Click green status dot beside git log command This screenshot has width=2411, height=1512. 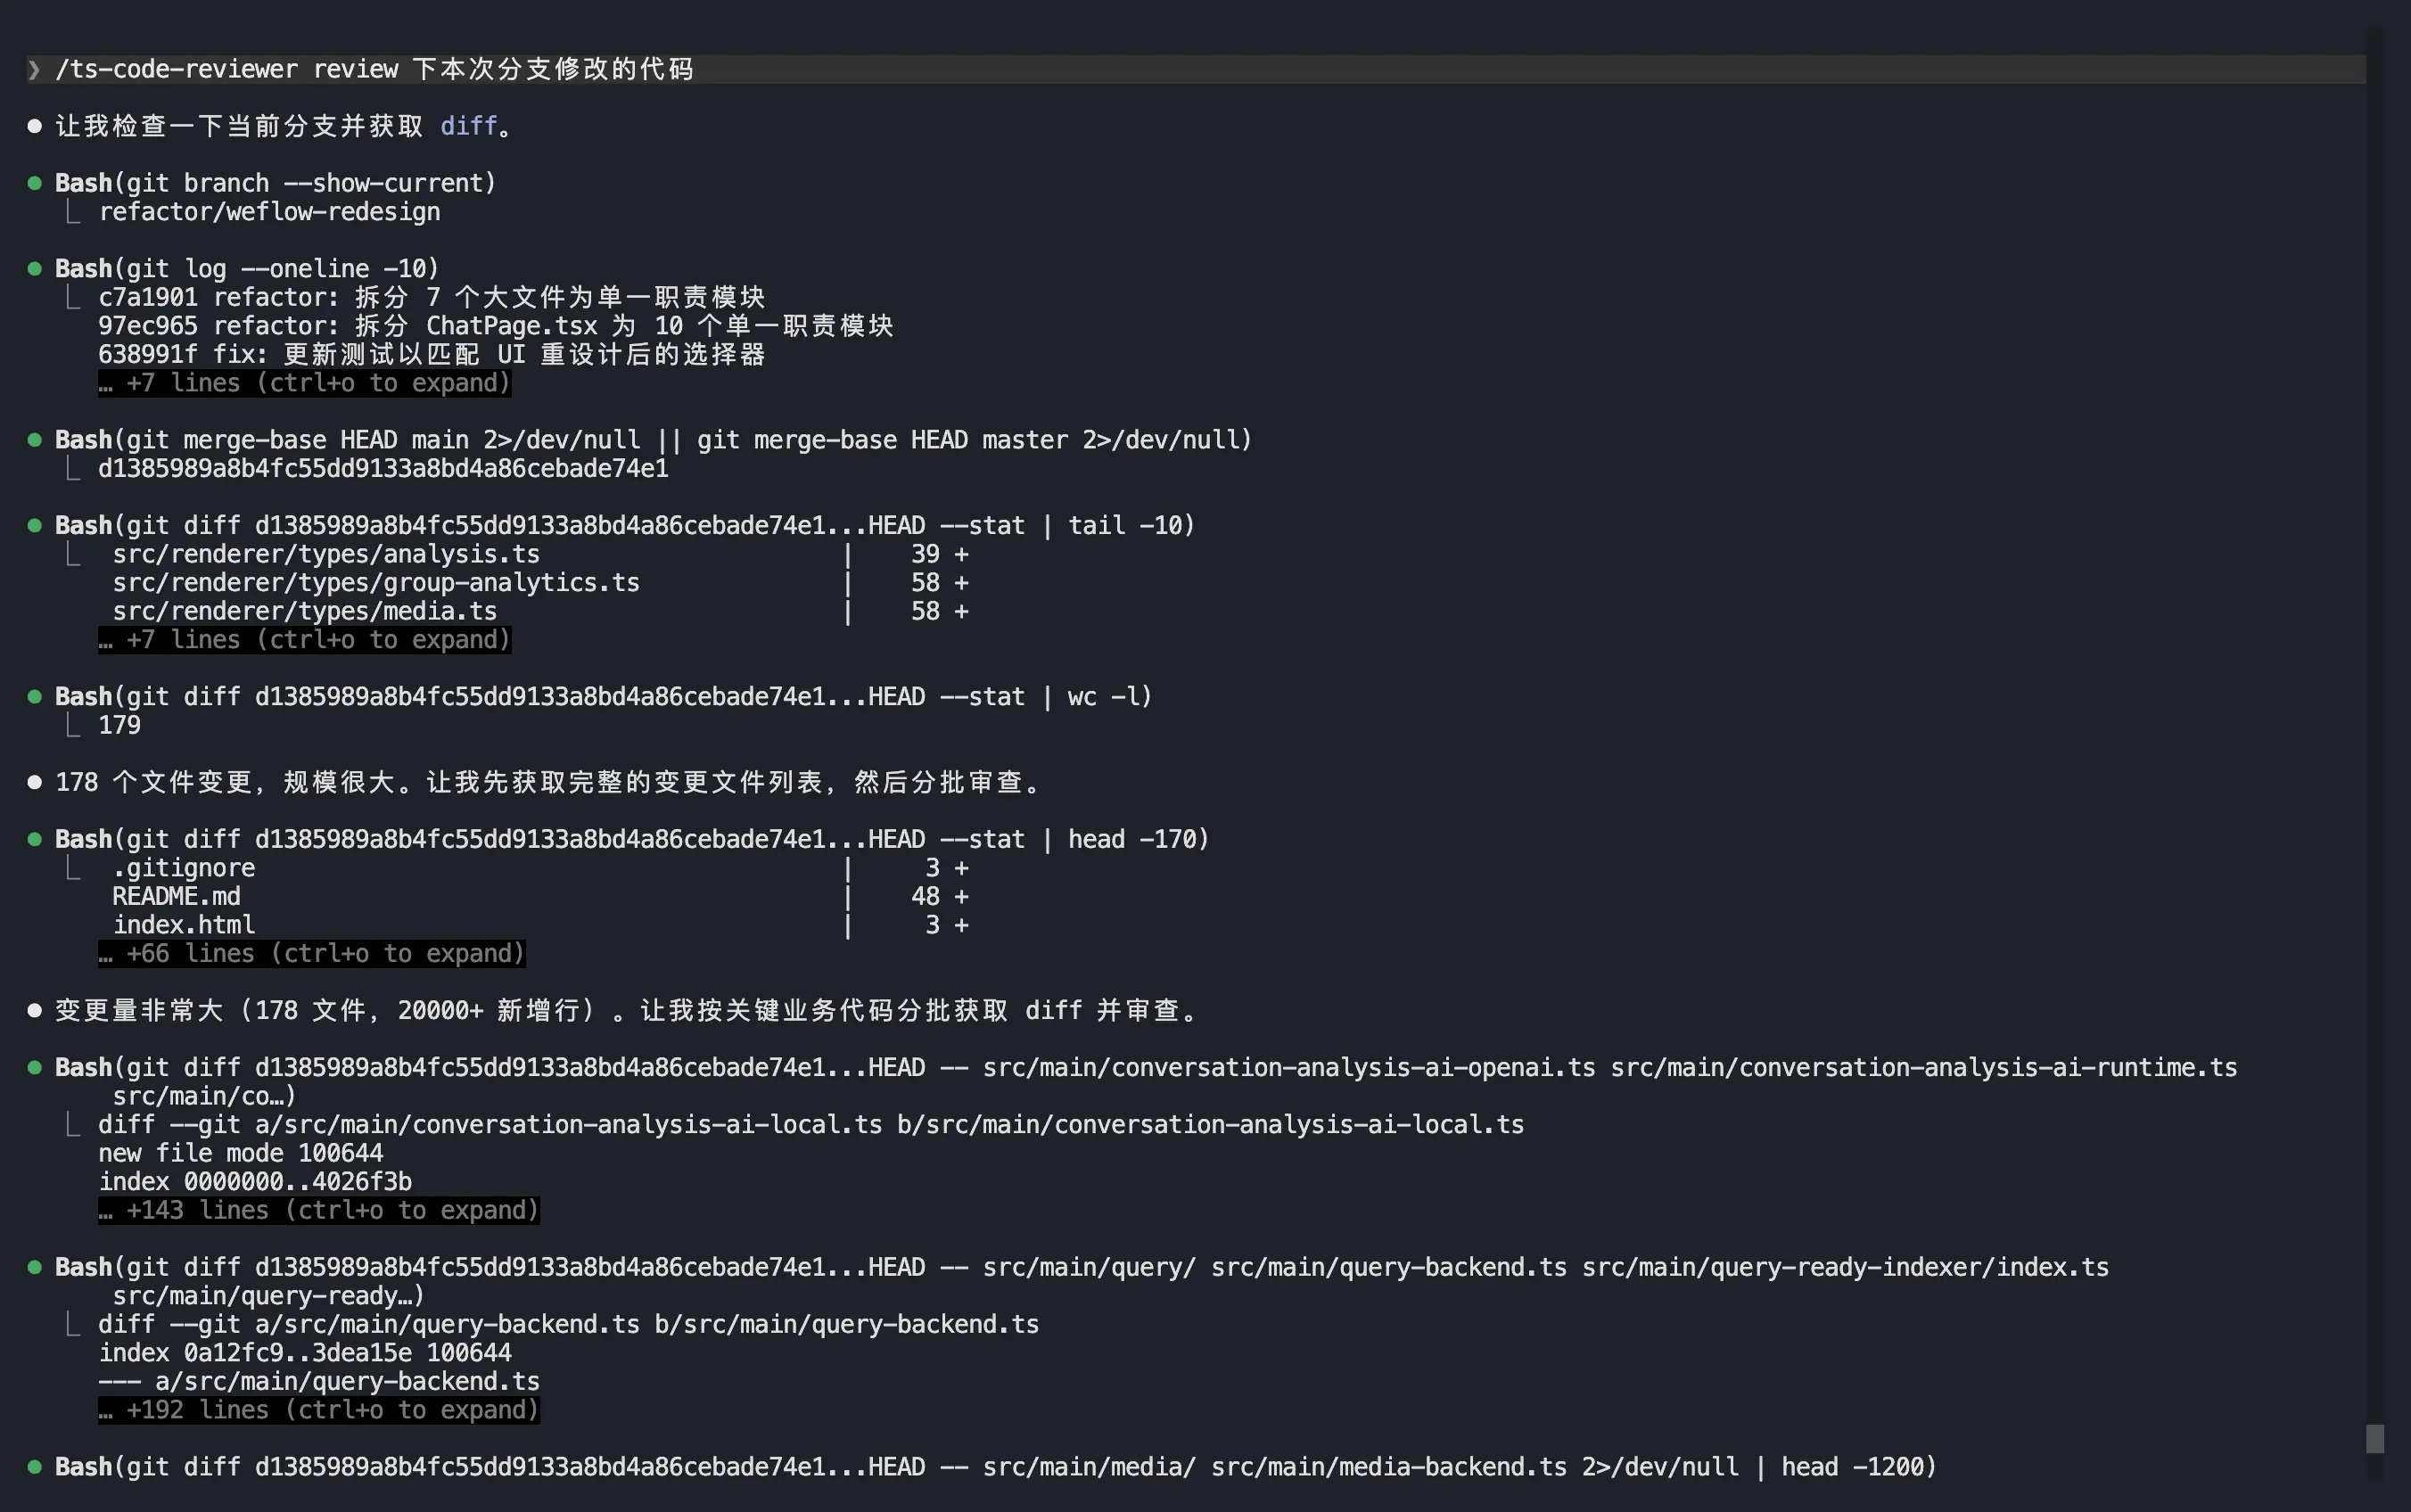(35, 268)
